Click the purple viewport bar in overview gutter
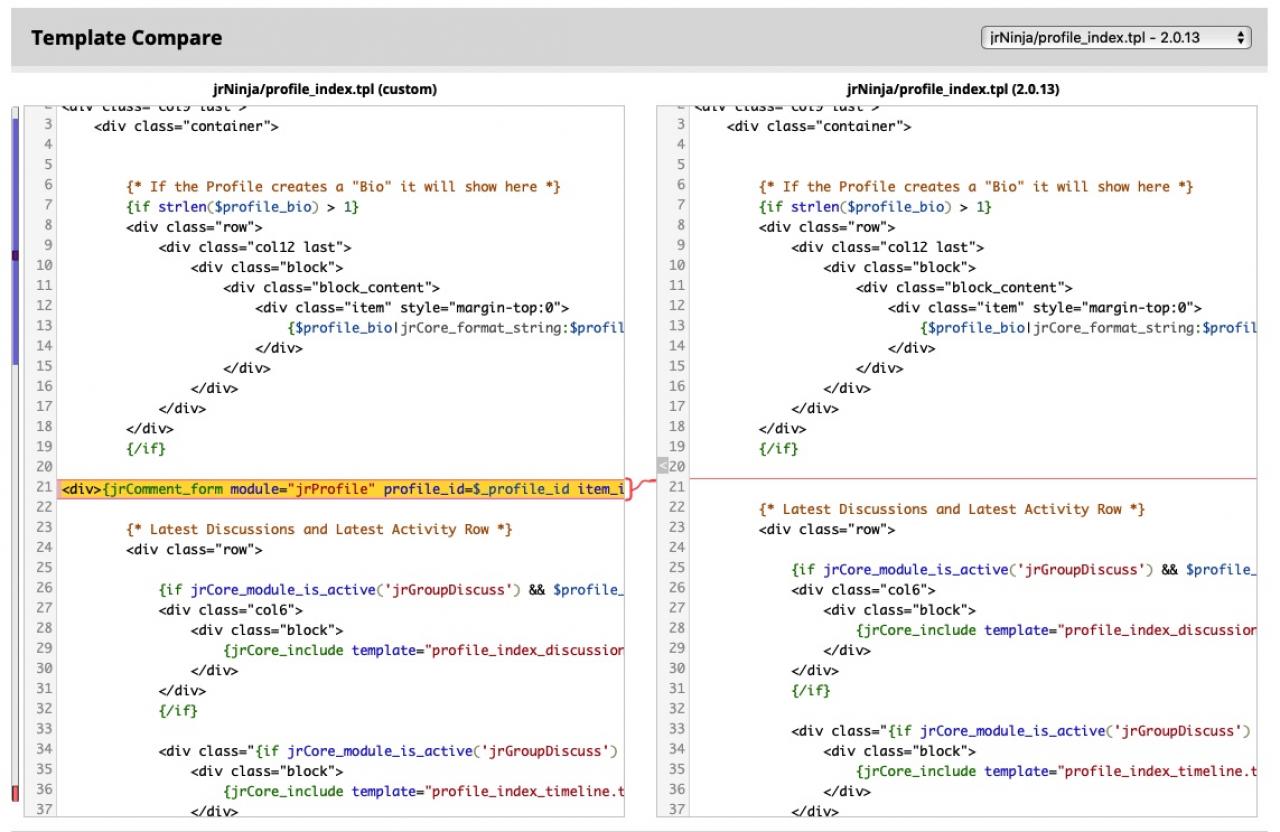 (14, 190)
